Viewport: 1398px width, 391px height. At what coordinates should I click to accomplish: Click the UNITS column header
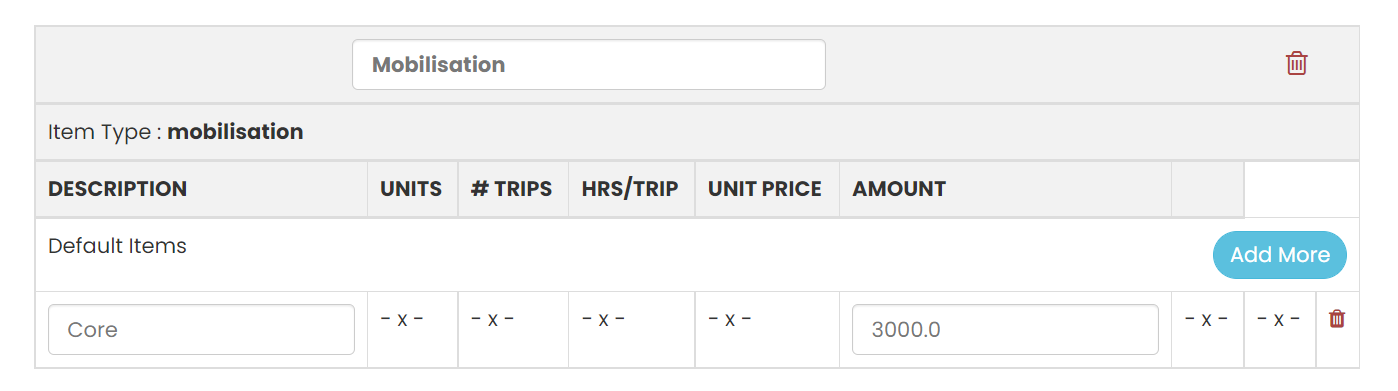[x=411, y=189]
